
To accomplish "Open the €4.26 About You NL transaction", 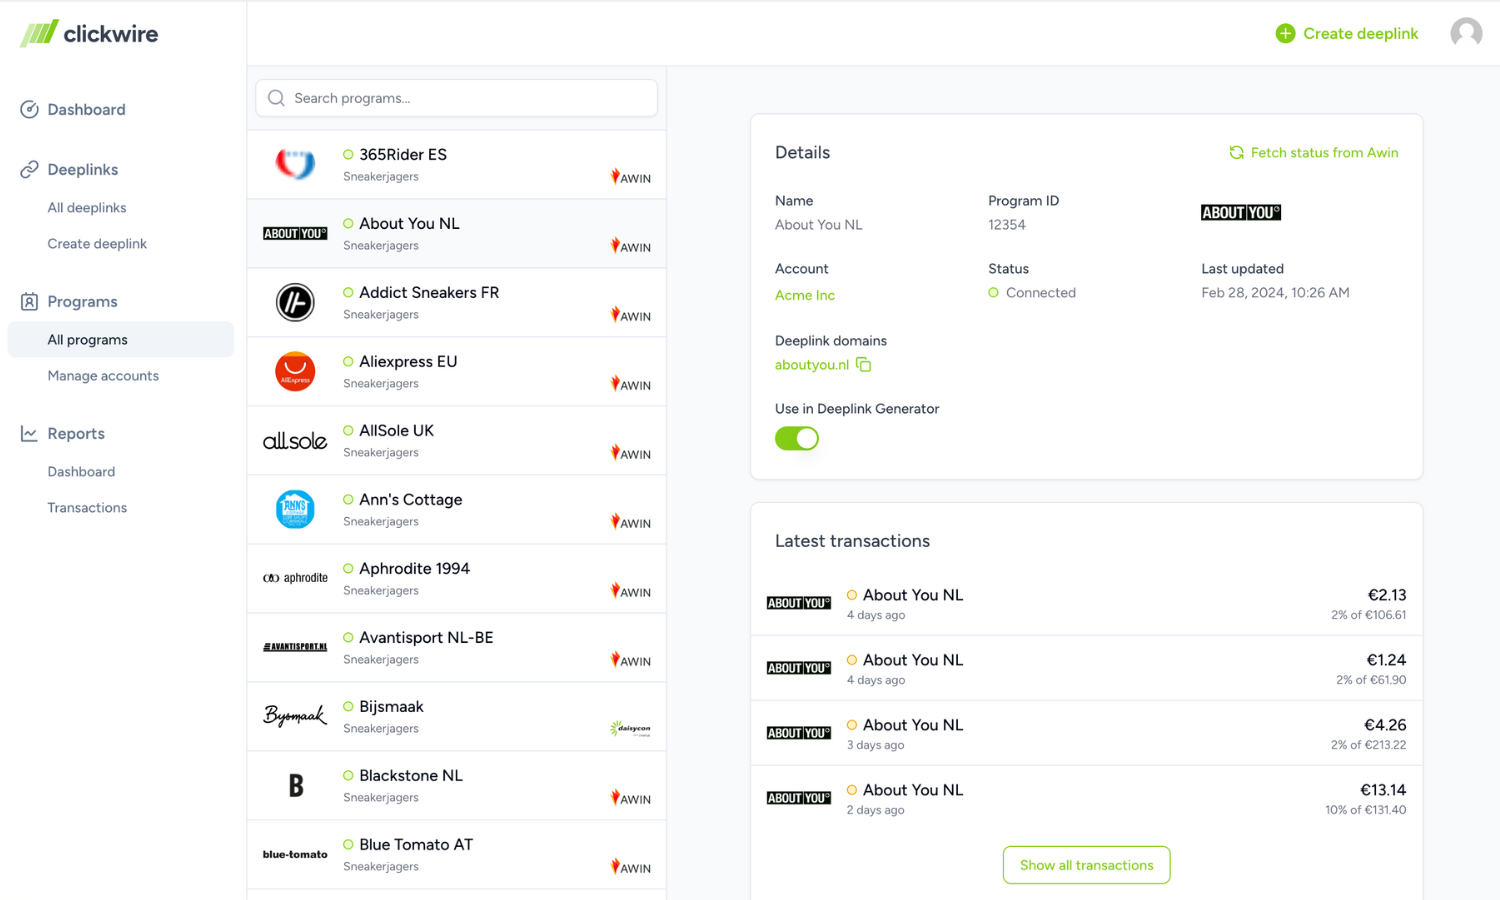I will [1087, 733].
